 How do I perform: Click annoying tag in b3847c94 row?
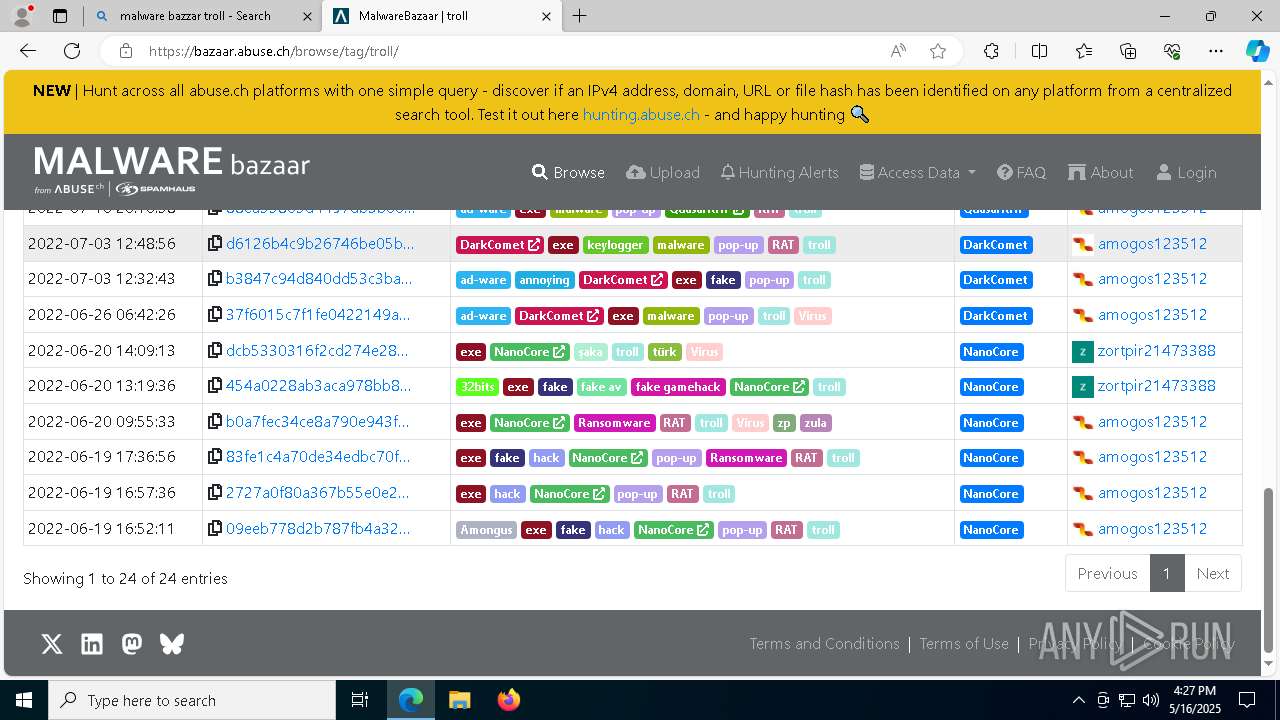click(545, 280)
